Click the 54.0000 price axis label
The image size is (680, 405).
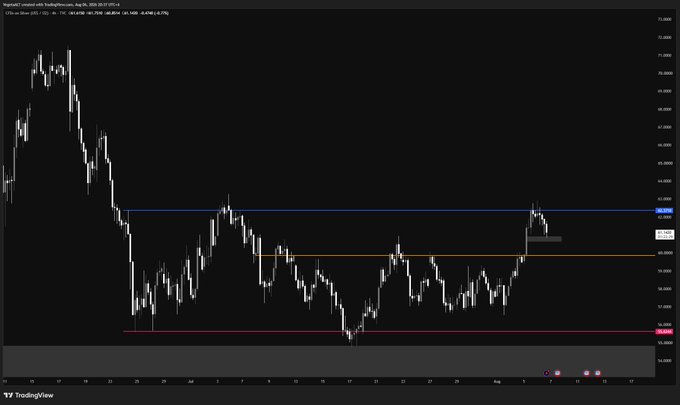click(x=665, y=360)
